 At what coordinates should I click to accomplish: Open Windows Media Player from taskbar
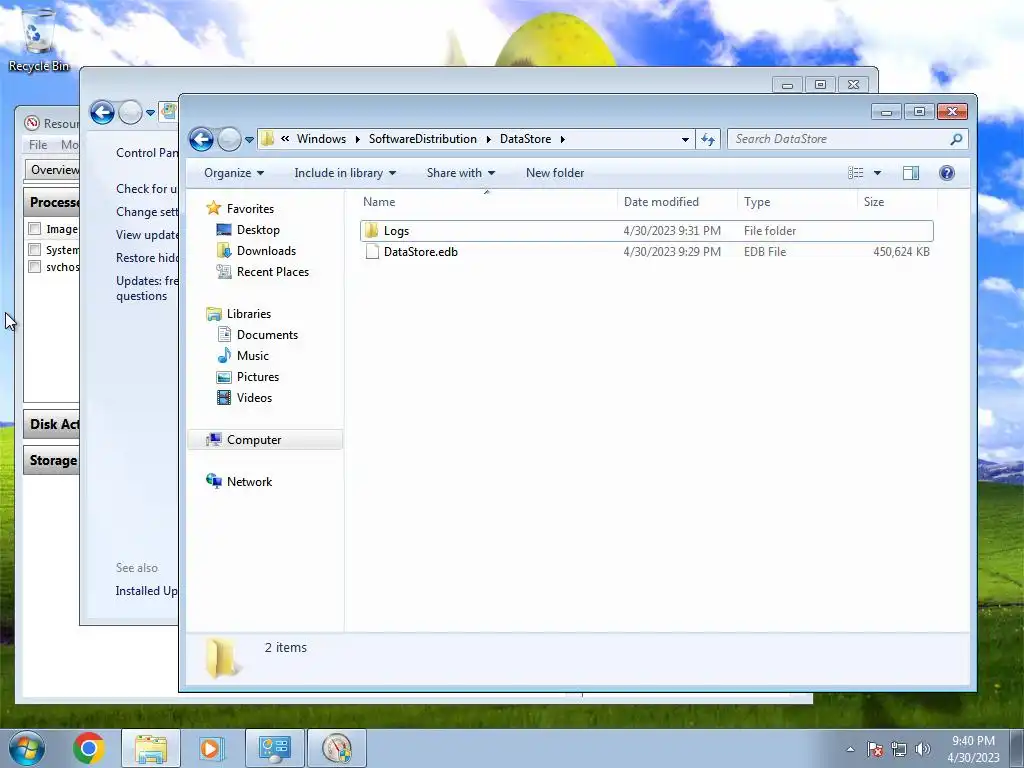211,748
